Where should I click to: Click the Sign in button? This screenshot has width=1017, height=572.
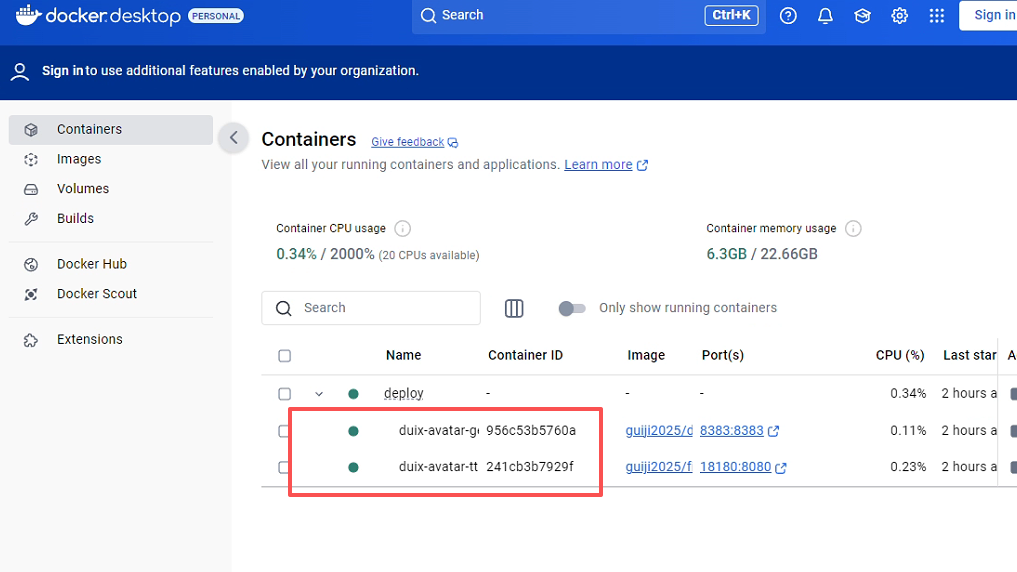(x=988, y=16)
